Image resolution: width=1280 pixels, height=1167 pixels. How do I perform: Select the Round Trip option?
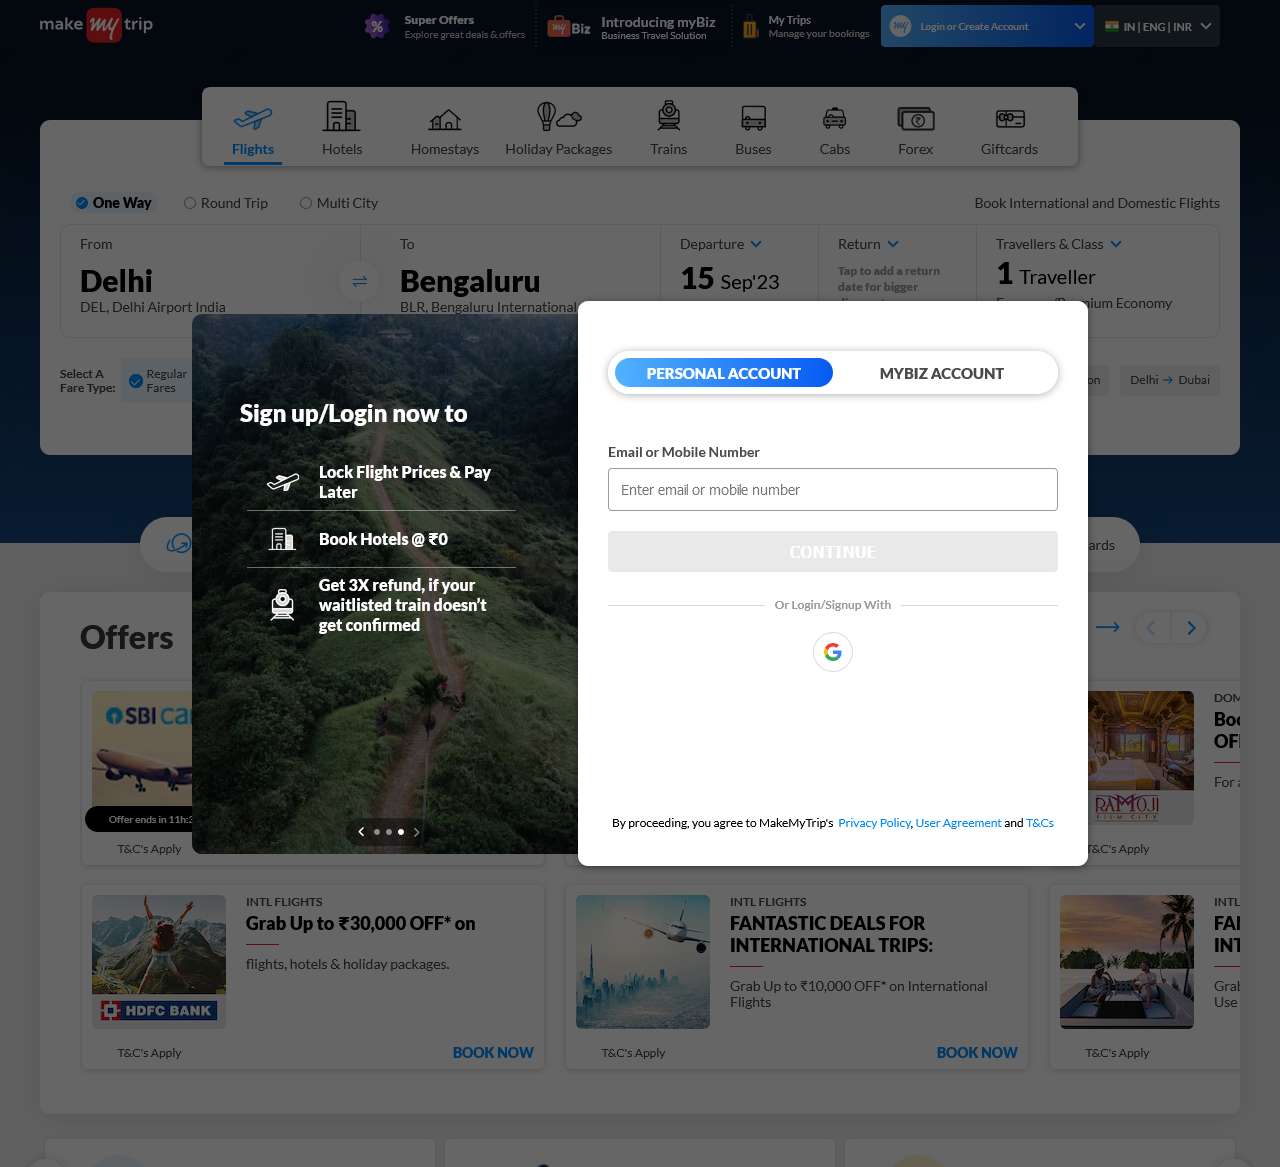pos(190,203)
